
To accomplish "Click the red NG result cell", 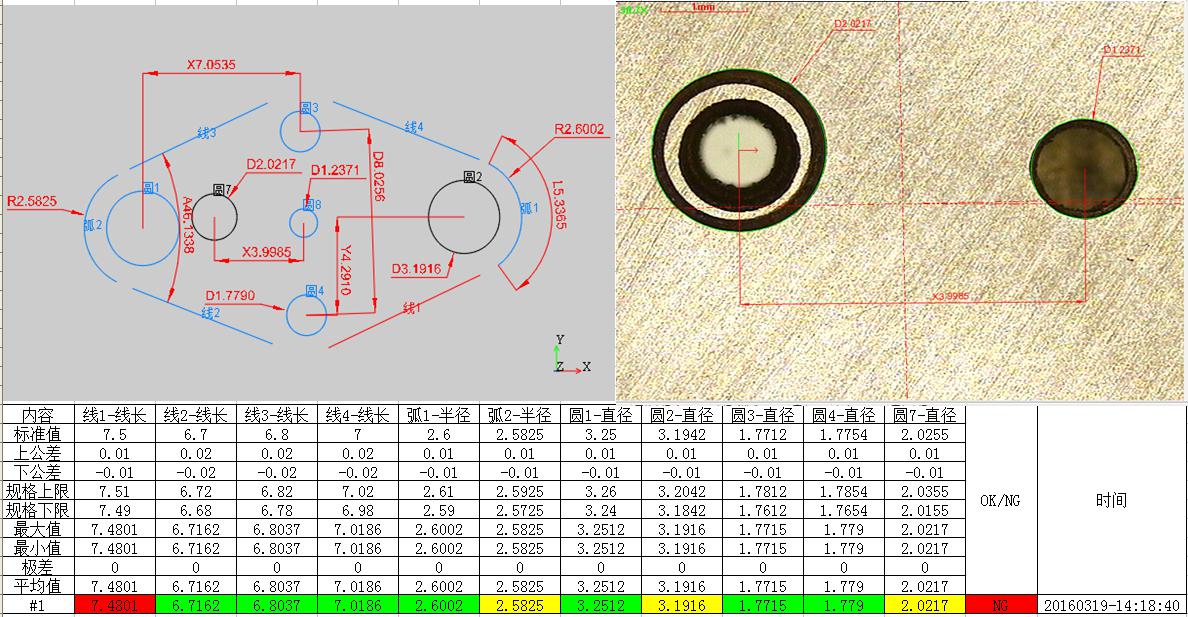I will click(x=1002, y=606).
